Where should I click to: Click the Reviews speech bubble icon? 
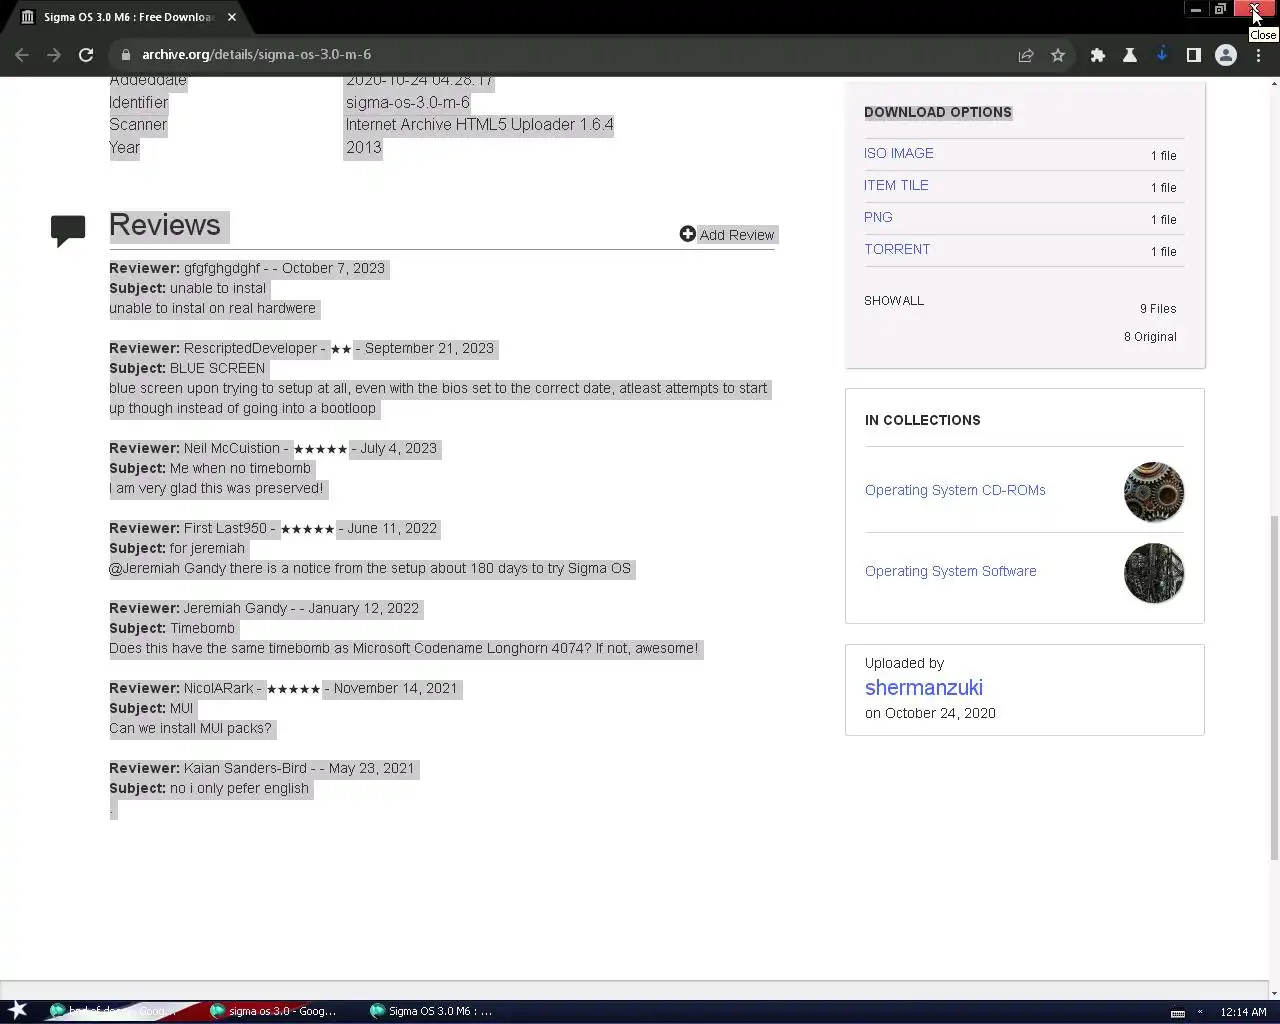[68, 230]
